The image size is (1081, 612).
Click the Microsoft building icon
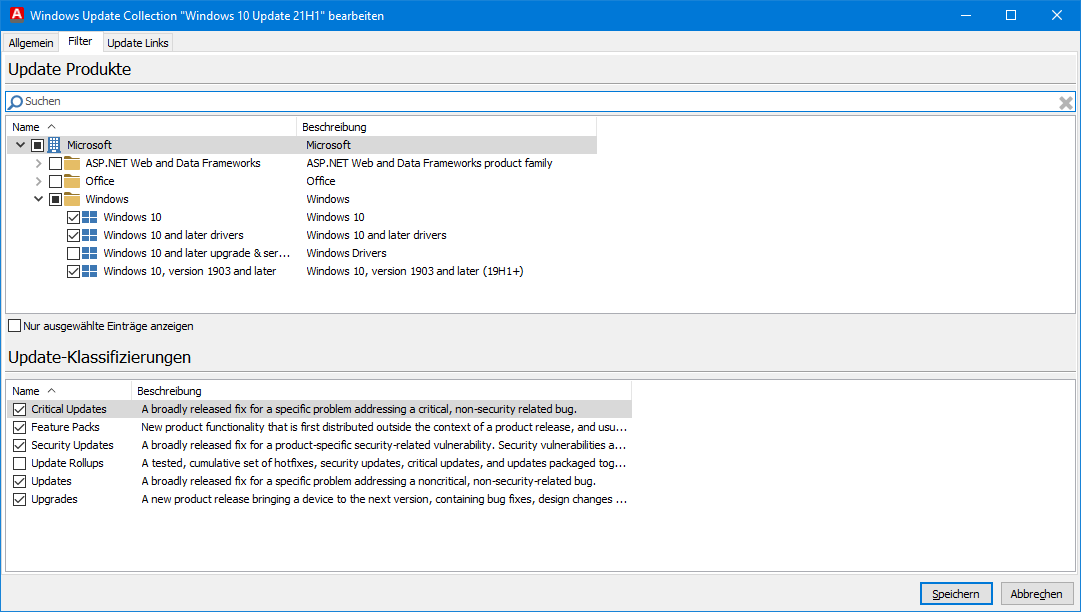click(x=54, y=145)
